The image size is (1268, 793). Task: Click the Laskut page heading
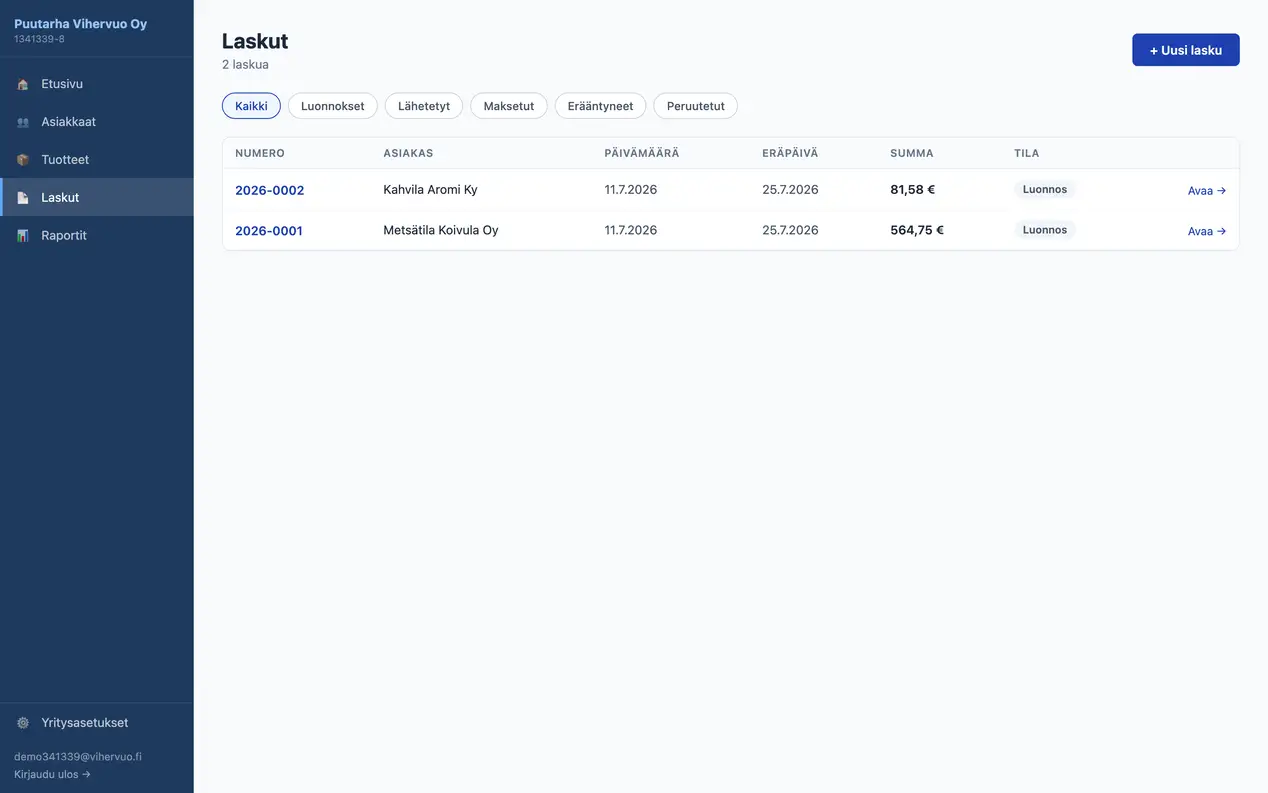coord(255,41)
